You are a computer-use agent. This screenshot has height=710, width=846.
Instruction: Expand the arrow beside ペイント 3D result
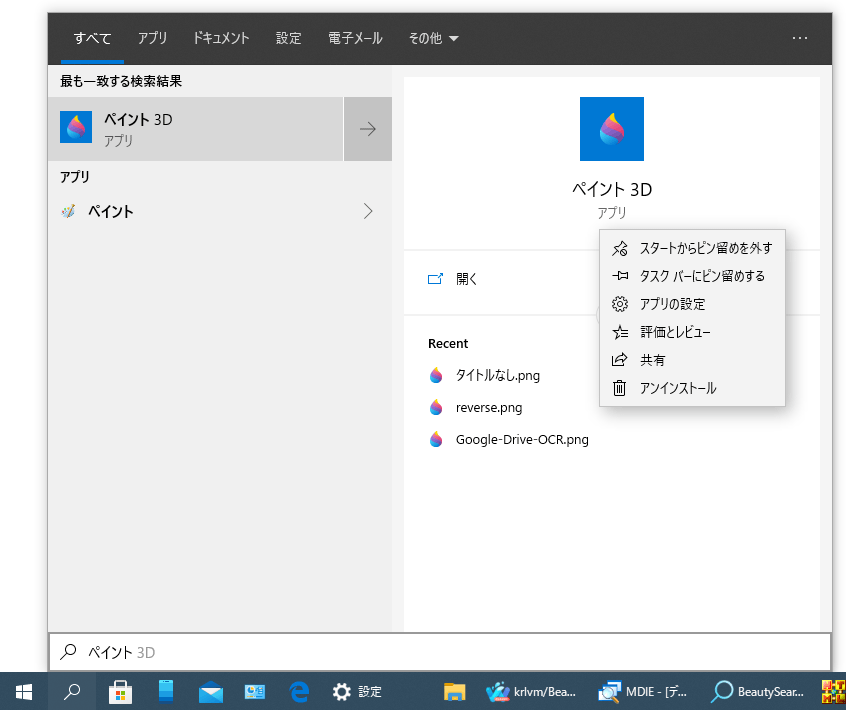[368, 129]
